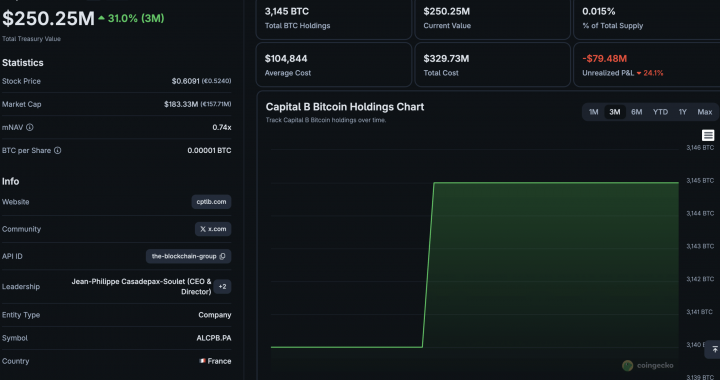
Task: Click the 3,142 BTC axis label
Action: click(x=700, y=279)
